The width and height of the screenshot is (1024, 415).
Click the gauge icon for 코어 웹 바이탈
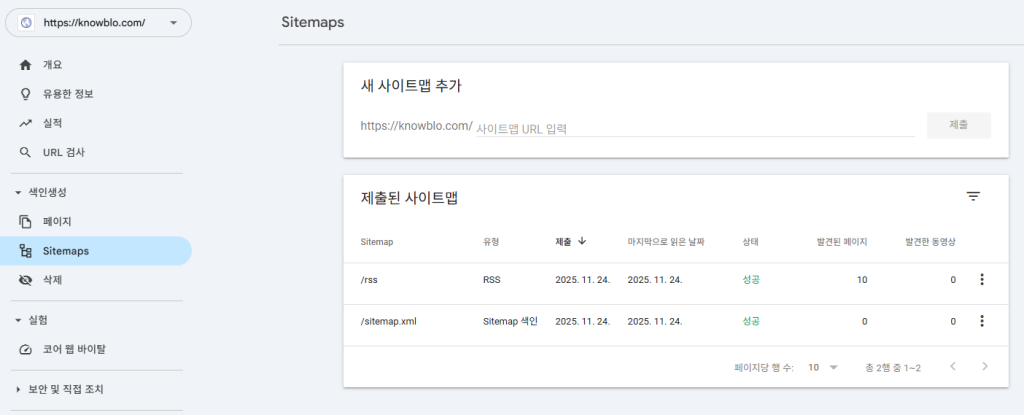click(x=26, y=349)
